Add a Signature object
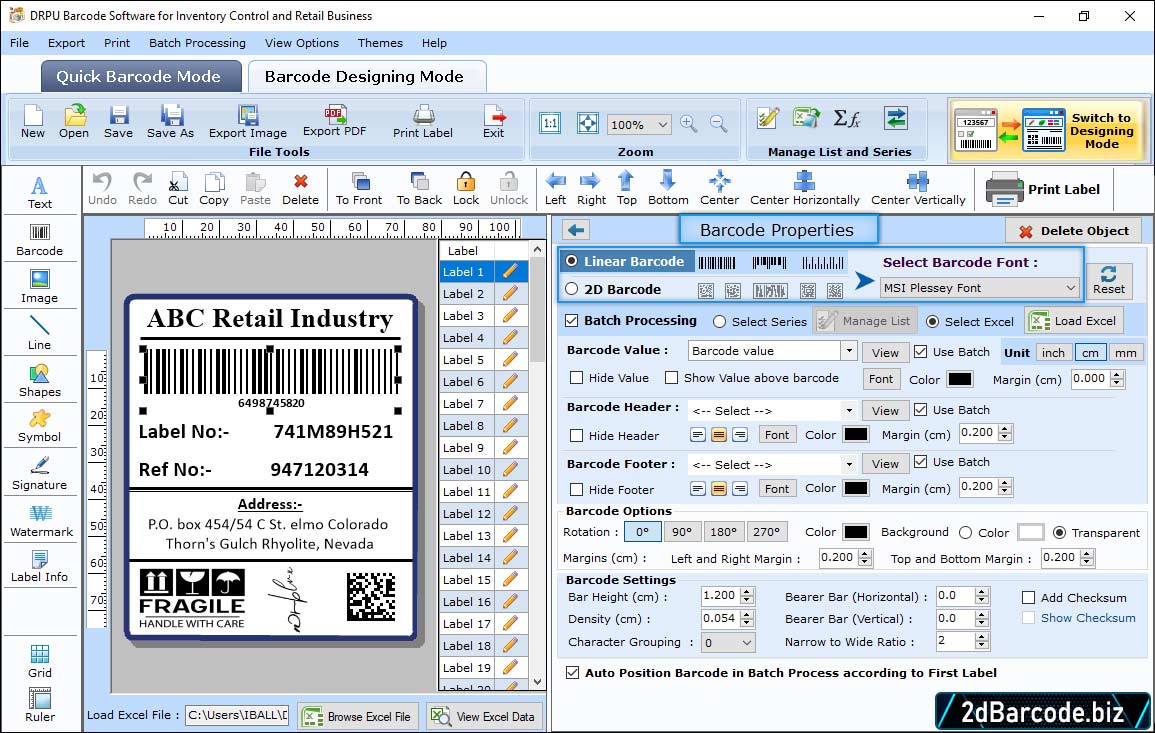Viewport: 1155px width, 733px height. [40, 474]
